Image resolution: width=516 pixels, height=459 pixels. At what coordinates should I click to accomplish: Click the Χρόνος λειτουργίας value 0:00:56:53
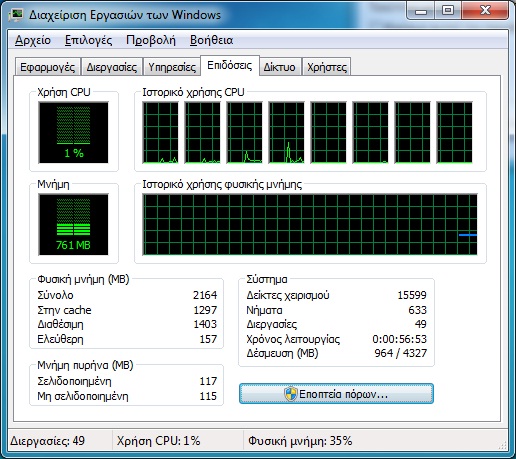pos(400,339)
